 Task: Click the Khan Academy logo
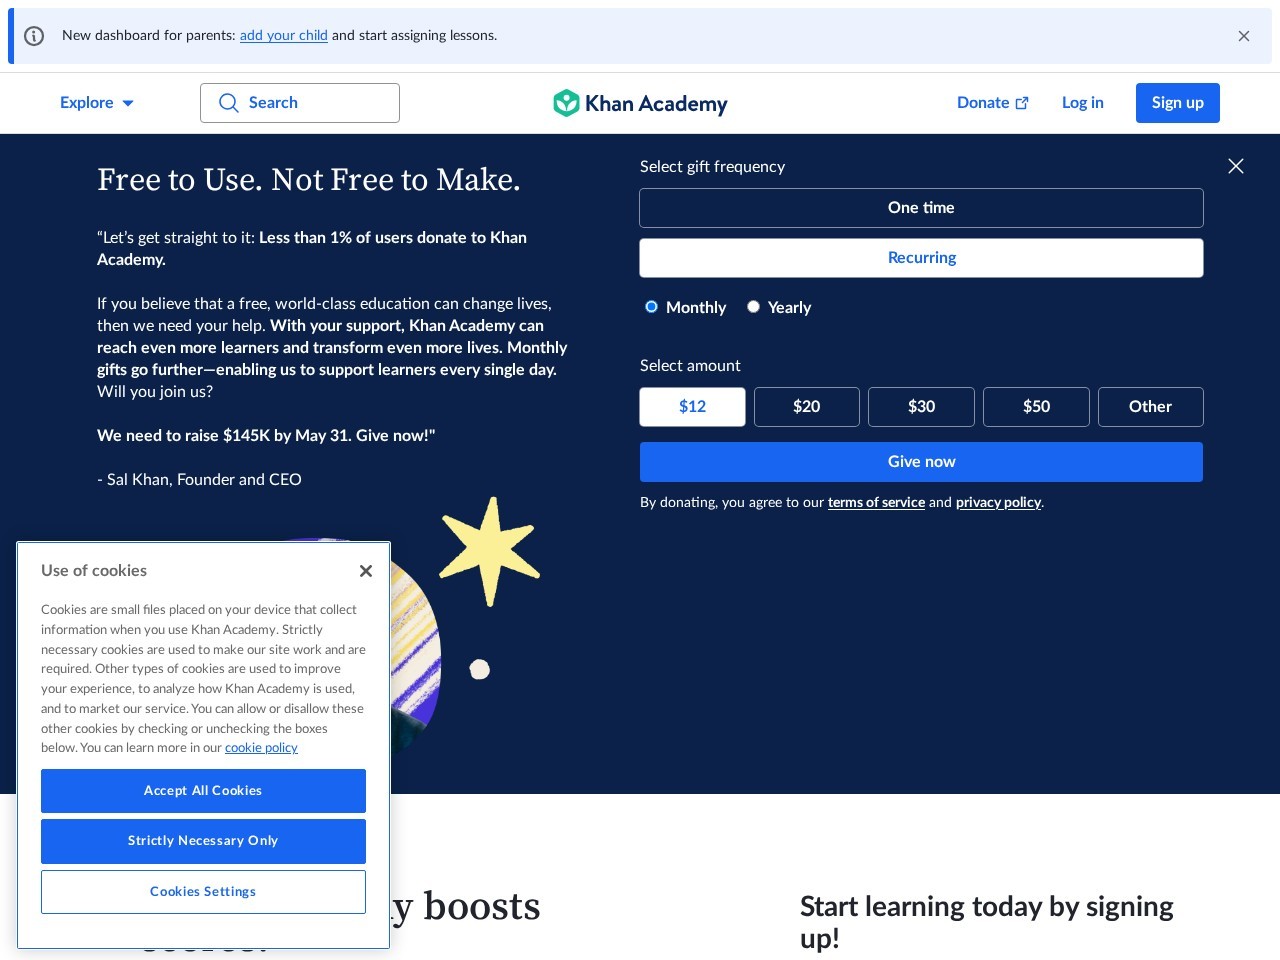click(640, 103)
